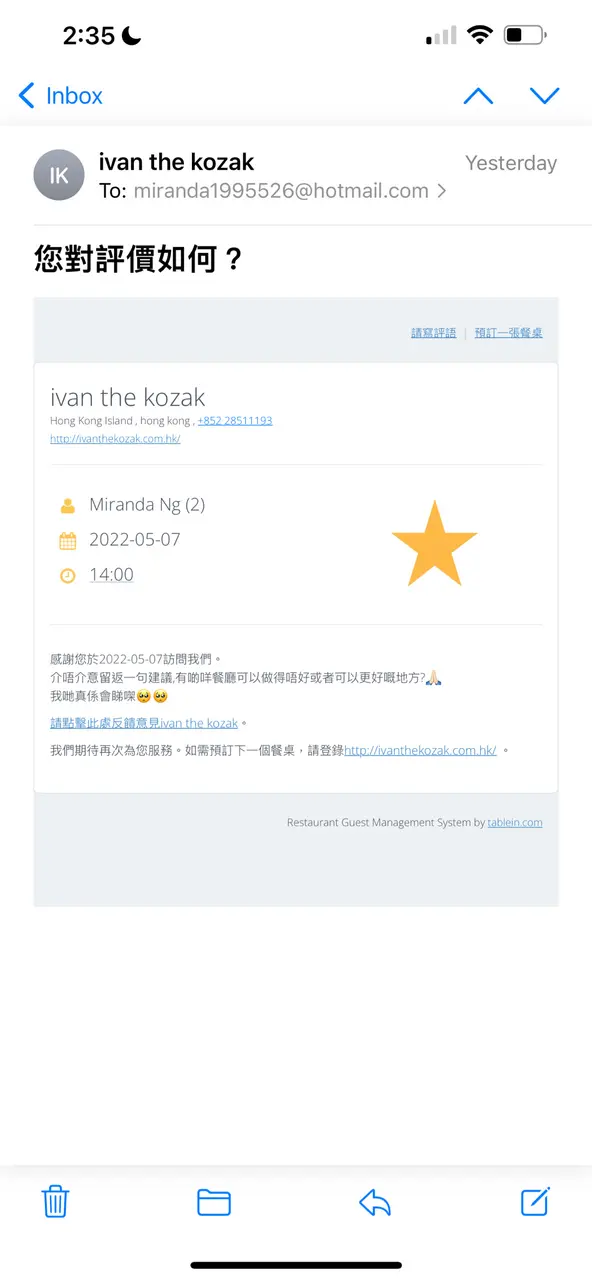Open the 請寫評語 link
Image resolution: width=592 pixels, height=1280 pixels.
433,333
